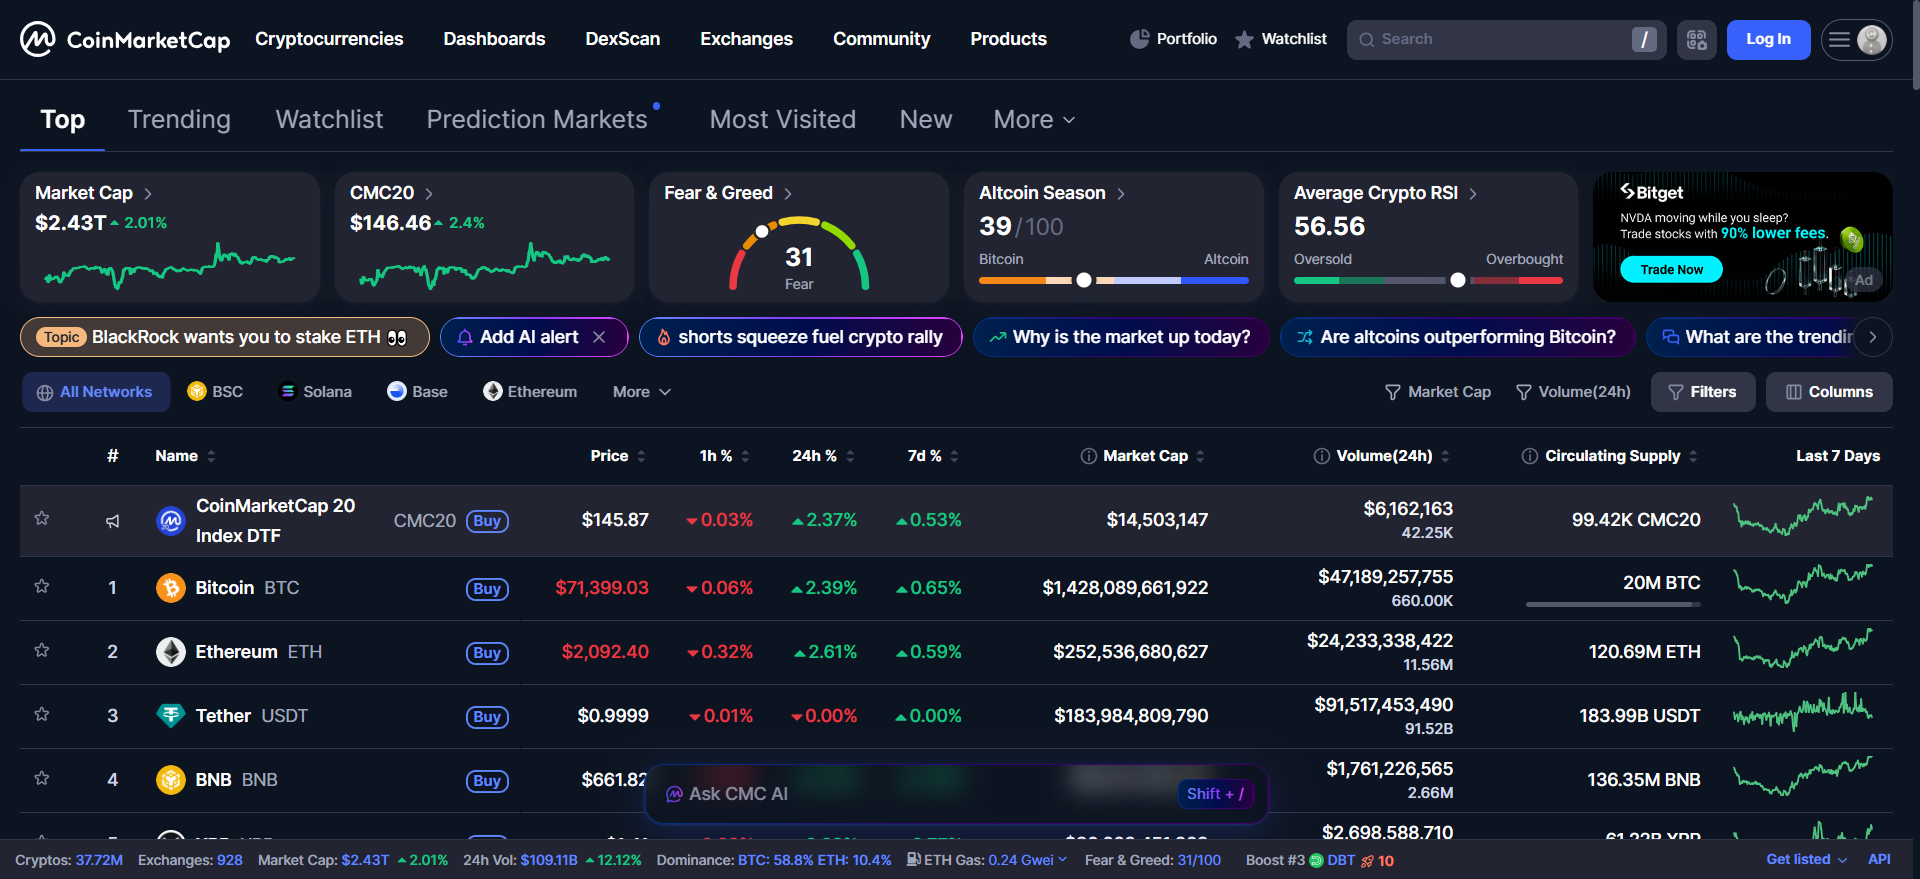Dismiss the Add AI alert chip

pos(599,337)
